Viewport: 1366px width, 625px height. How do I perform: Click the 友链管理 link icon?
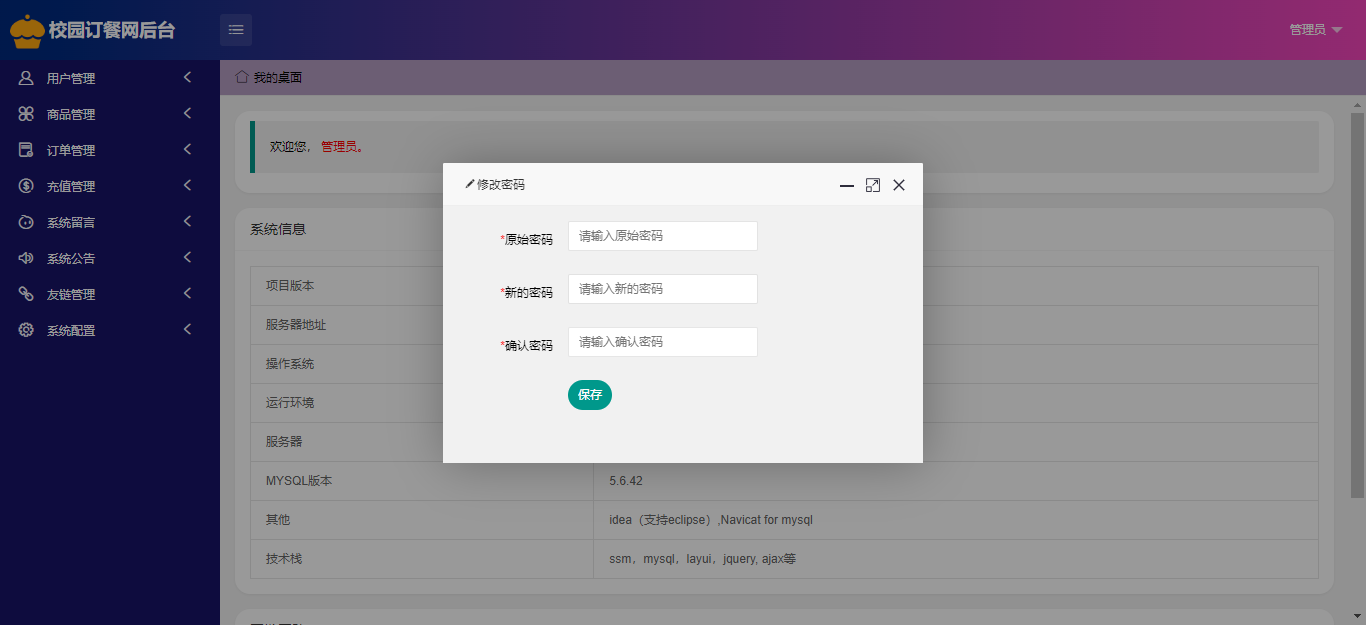26,294
